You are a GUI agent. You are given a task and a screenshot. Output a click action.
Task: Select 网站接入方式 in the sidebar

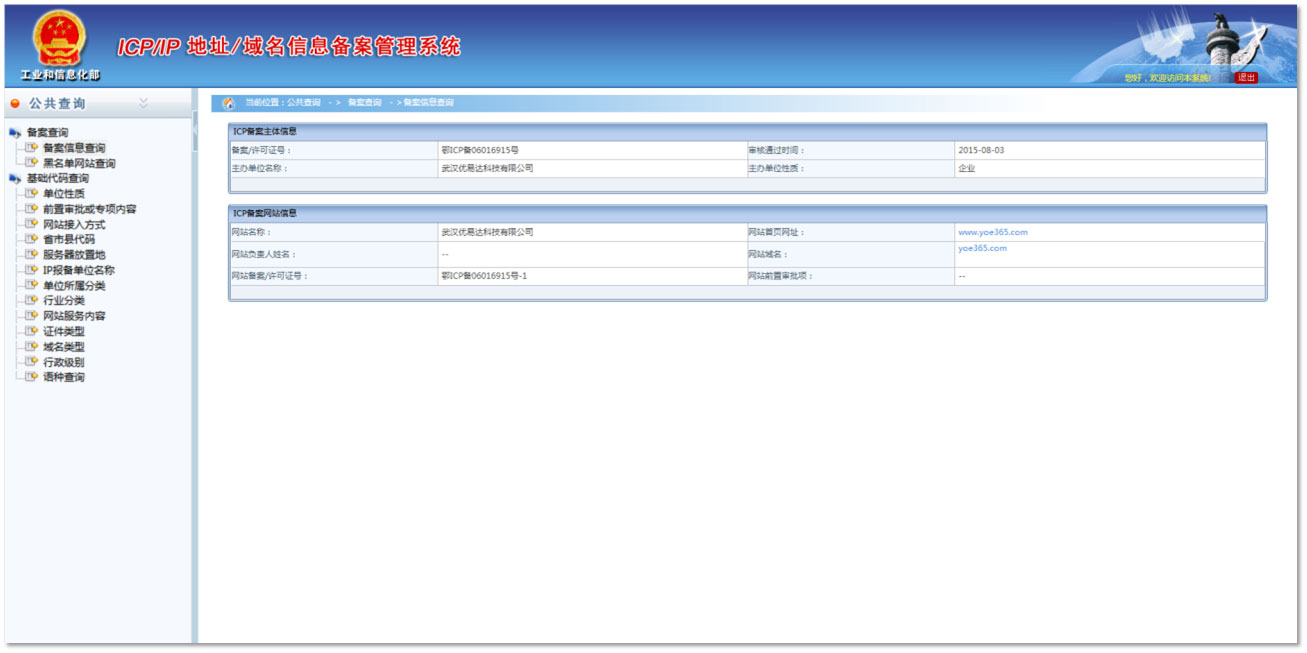point(74,225)
